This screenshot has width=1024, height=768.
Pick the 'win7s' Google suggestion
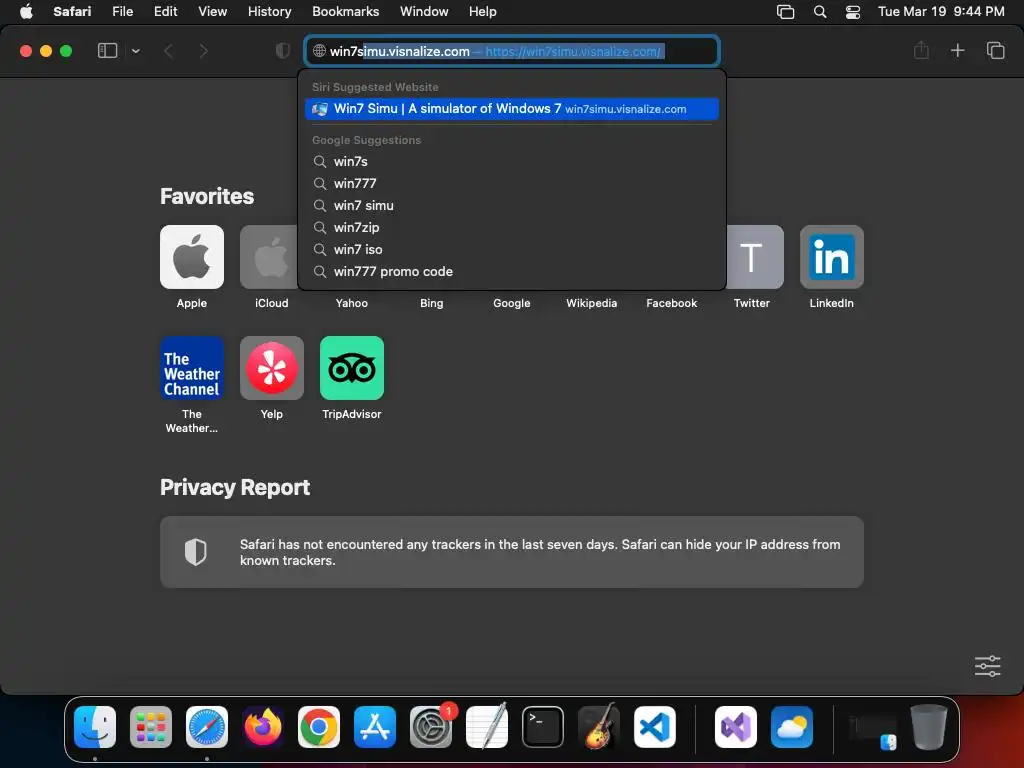tap(512, 161)
